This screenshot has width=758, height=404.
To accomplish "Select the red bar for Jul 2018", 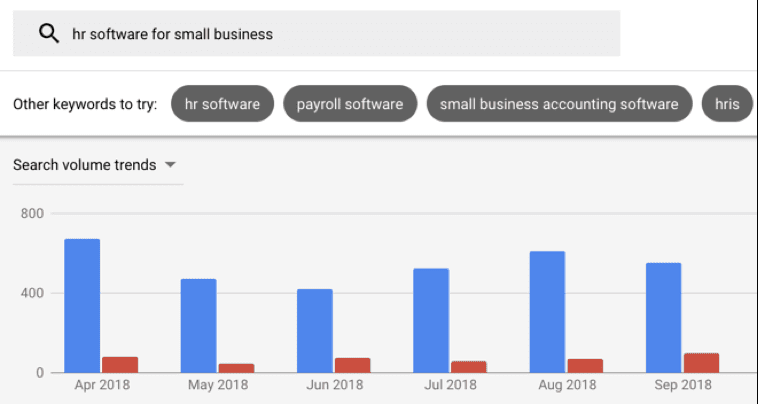I will click(x=468, y=367).
